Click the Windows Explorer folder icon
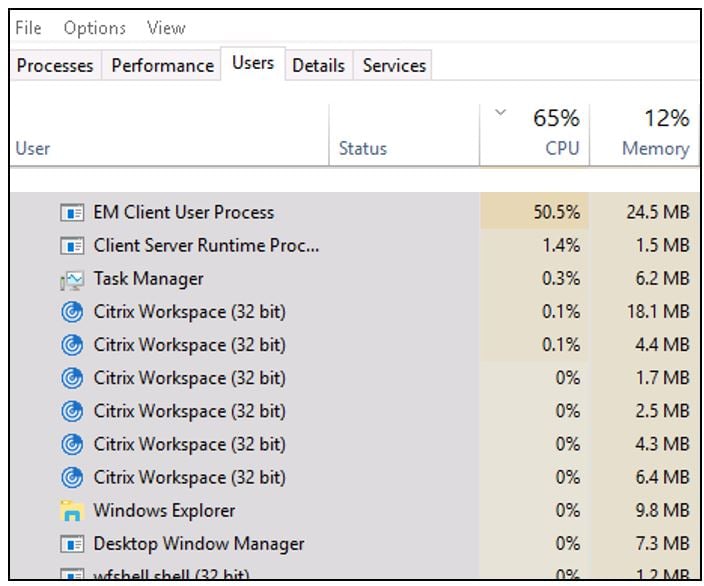The width and height of the screenshot is (704, 586). tap(71, 511)
